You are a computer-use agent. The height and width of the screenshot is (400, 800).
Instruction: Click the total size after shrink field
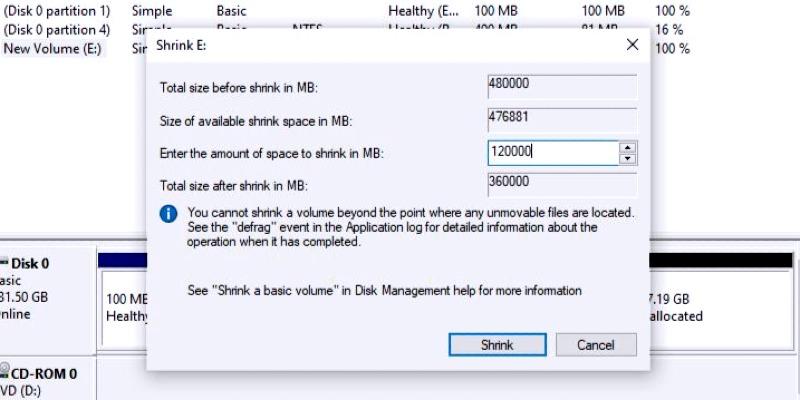tap(561, 185)
